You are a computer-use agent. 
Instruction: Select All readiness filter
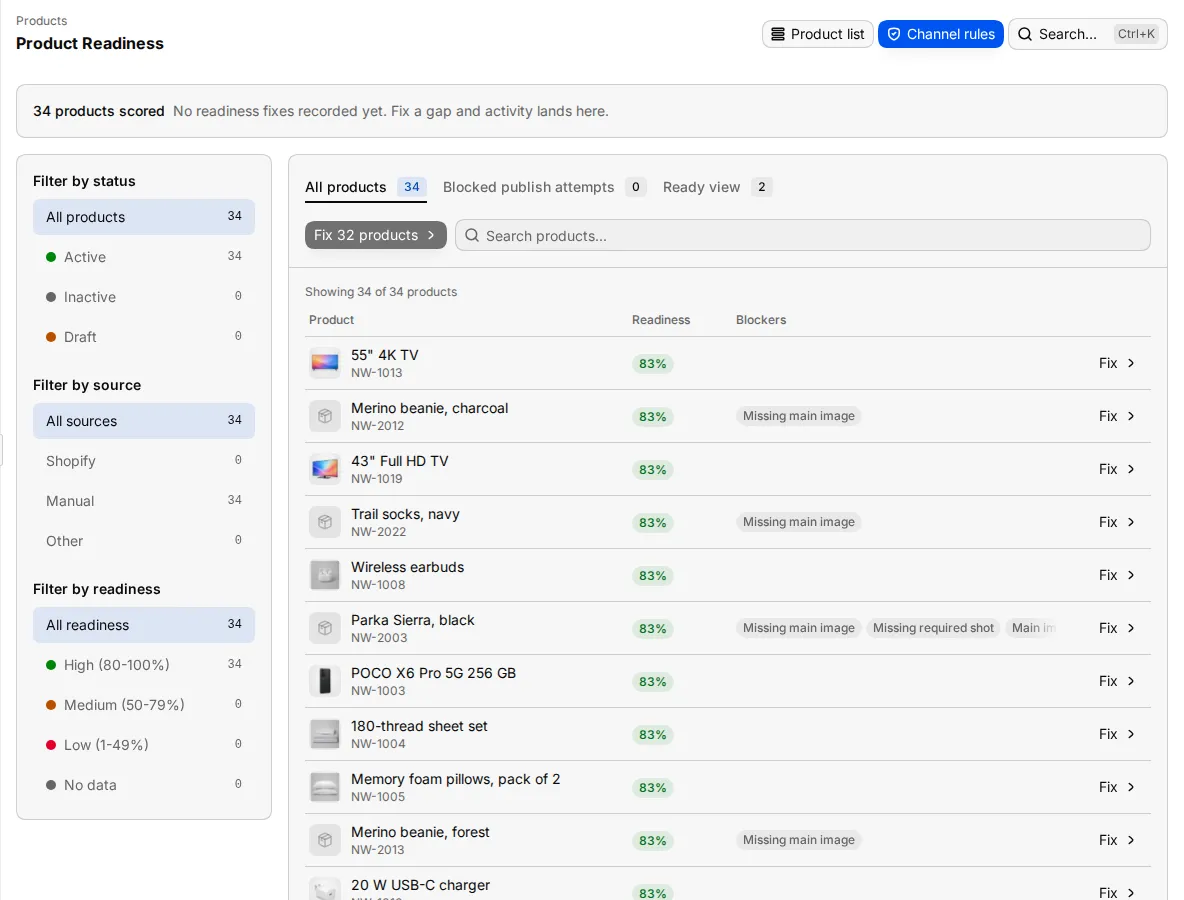click(143, 624)
